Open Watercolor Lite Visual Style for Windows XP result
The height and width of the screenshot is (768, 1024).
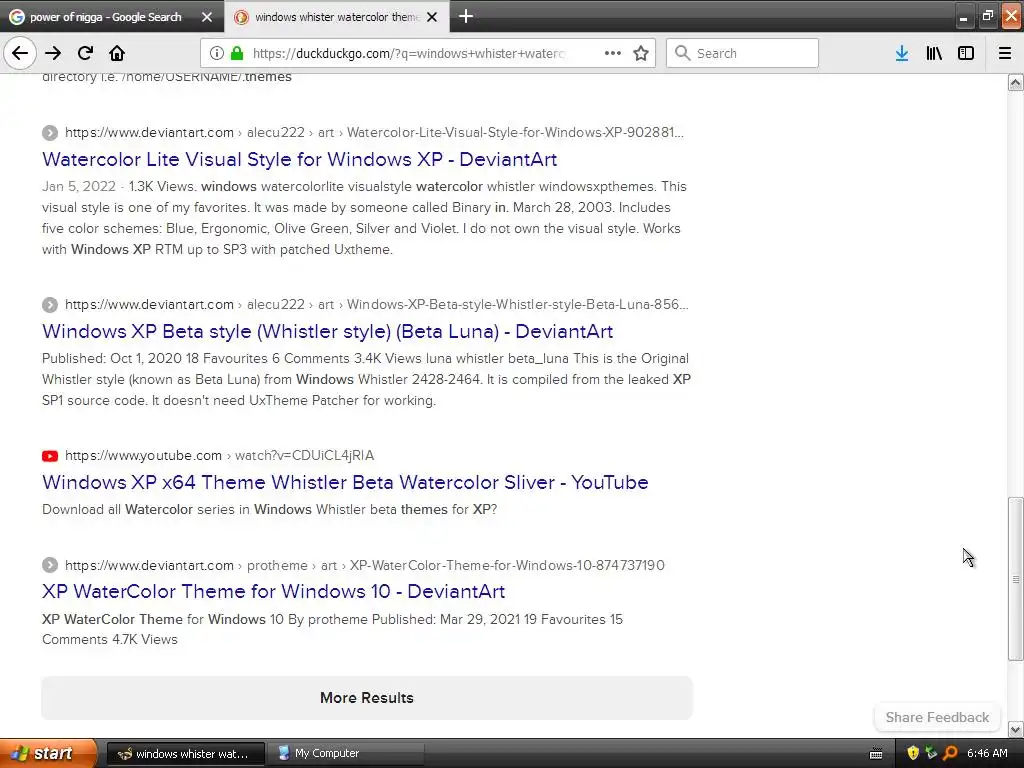(x=299, y=159)
